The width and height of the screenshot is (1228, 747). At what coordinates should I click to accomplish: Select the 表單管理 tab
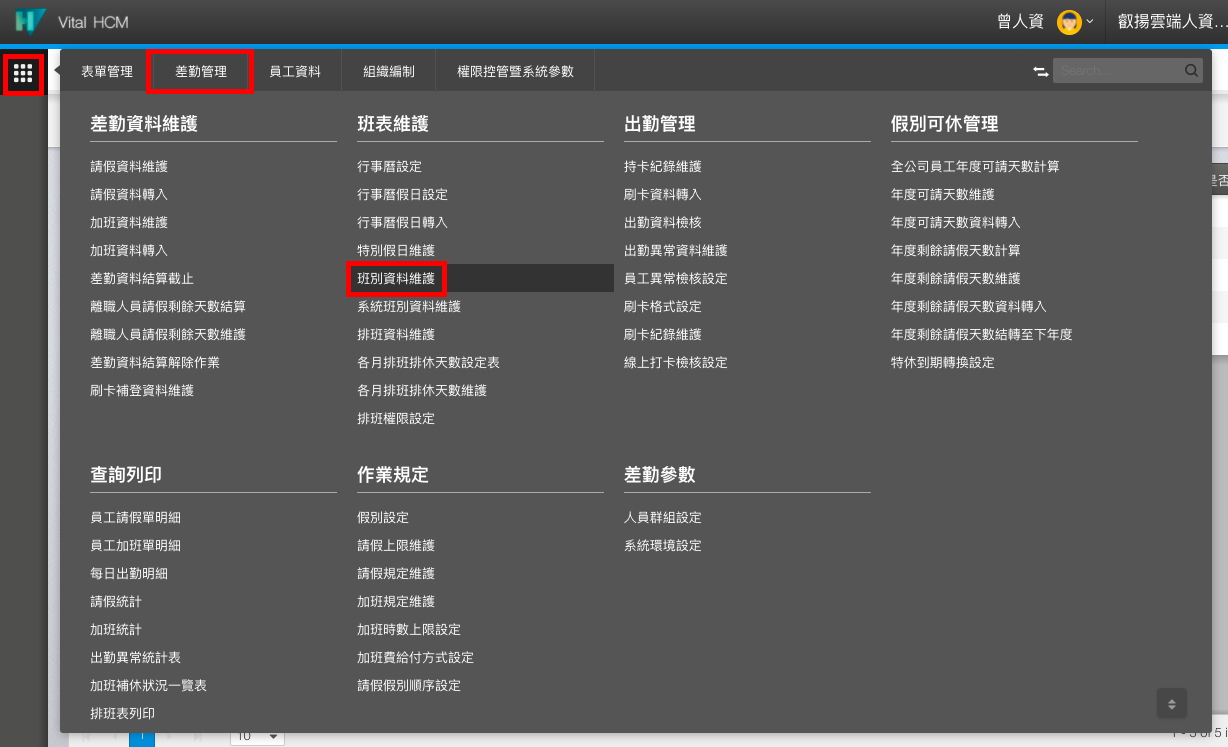click(x=107, y=72)
